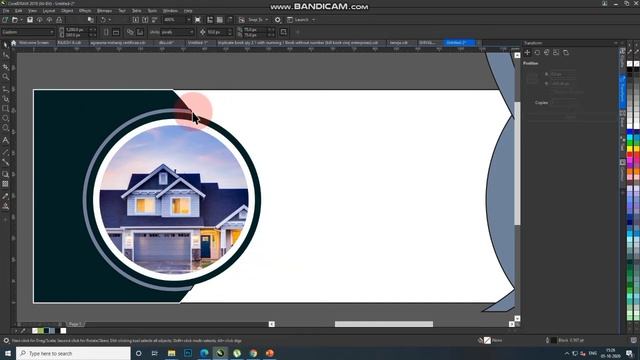Image resolution: width=640 pixels, height=360 pixels.
Task: Toggle show rulers button
Action: coord(210,20)
